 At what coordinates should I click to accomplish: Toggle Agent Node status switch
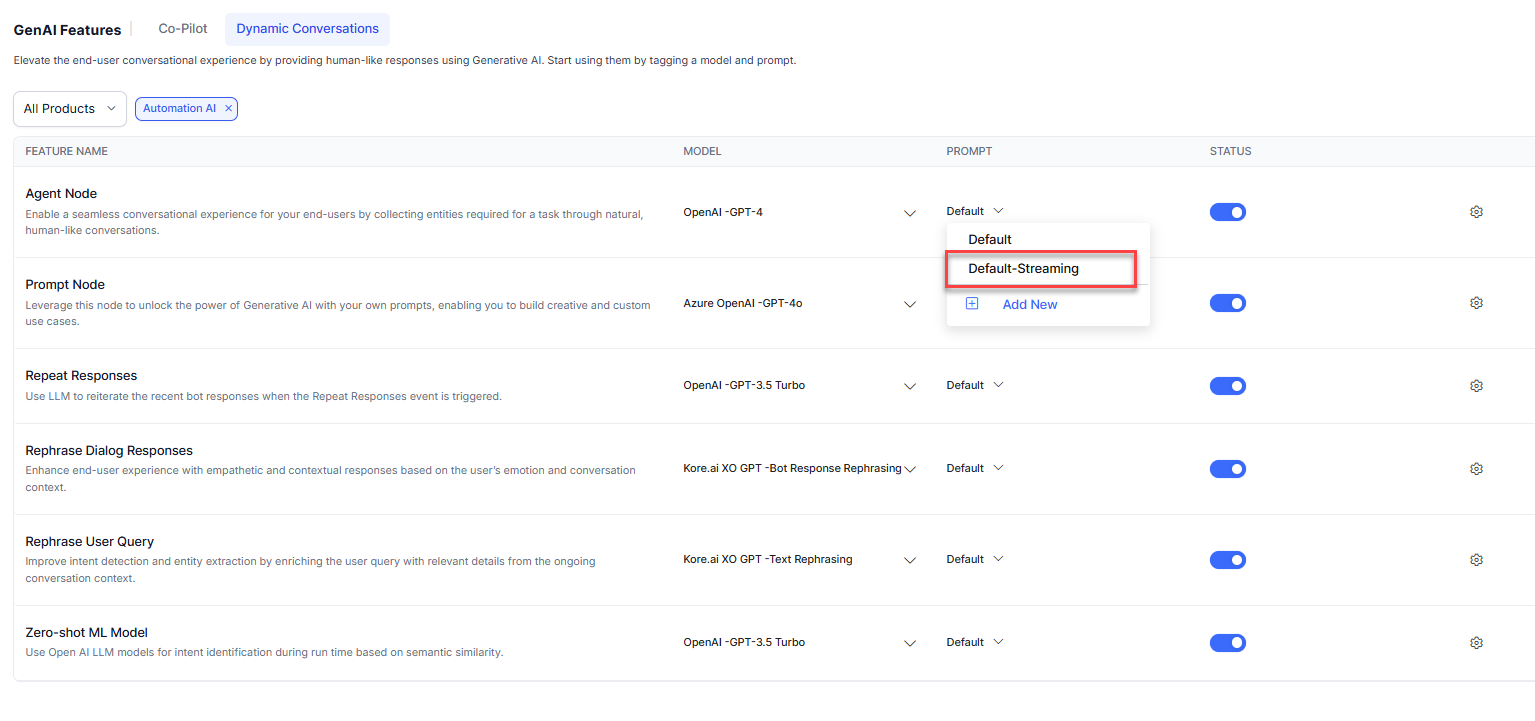[x=1227, y=212]
